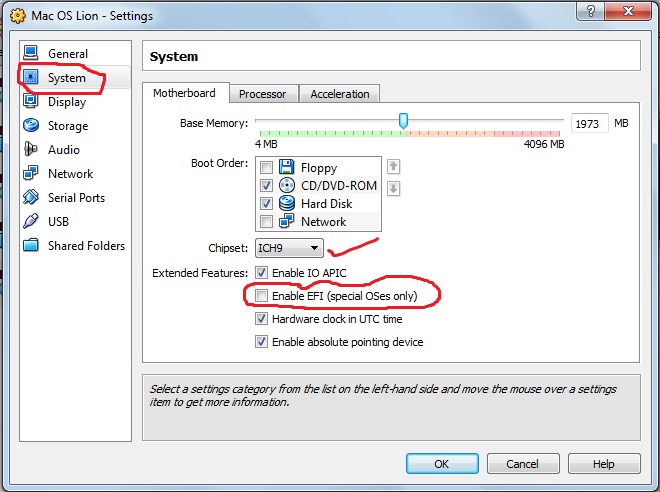Select the CD/DVD-ROM disc icon in boot order
This screenshot has height=492, width=660.
tap(287, 185)
